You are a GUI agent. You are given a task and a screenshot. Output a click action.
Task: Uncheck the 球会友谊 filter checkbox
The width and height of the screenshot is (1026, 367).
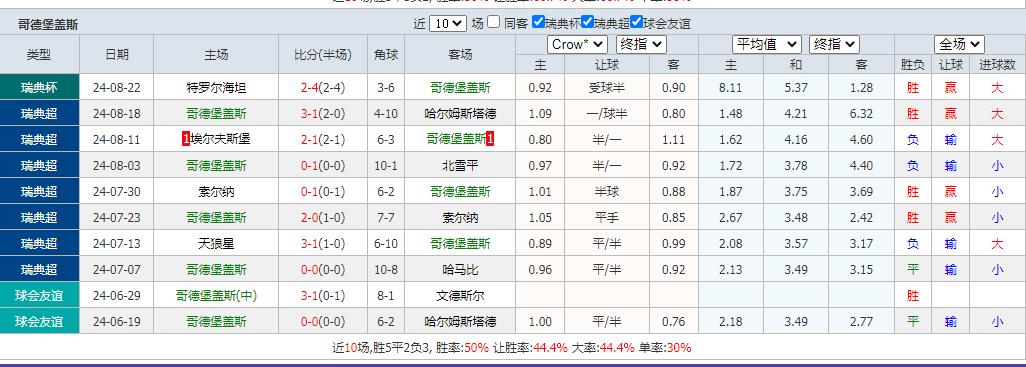[636, 22]
